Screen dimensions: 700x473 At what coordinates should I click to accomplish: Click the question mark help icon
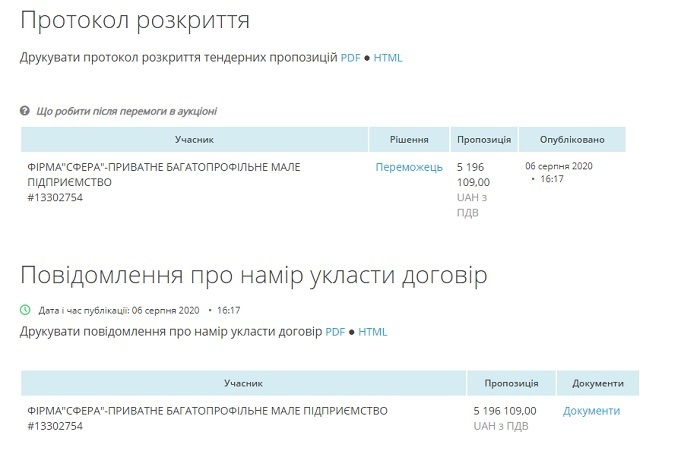[x=25, y=111]
